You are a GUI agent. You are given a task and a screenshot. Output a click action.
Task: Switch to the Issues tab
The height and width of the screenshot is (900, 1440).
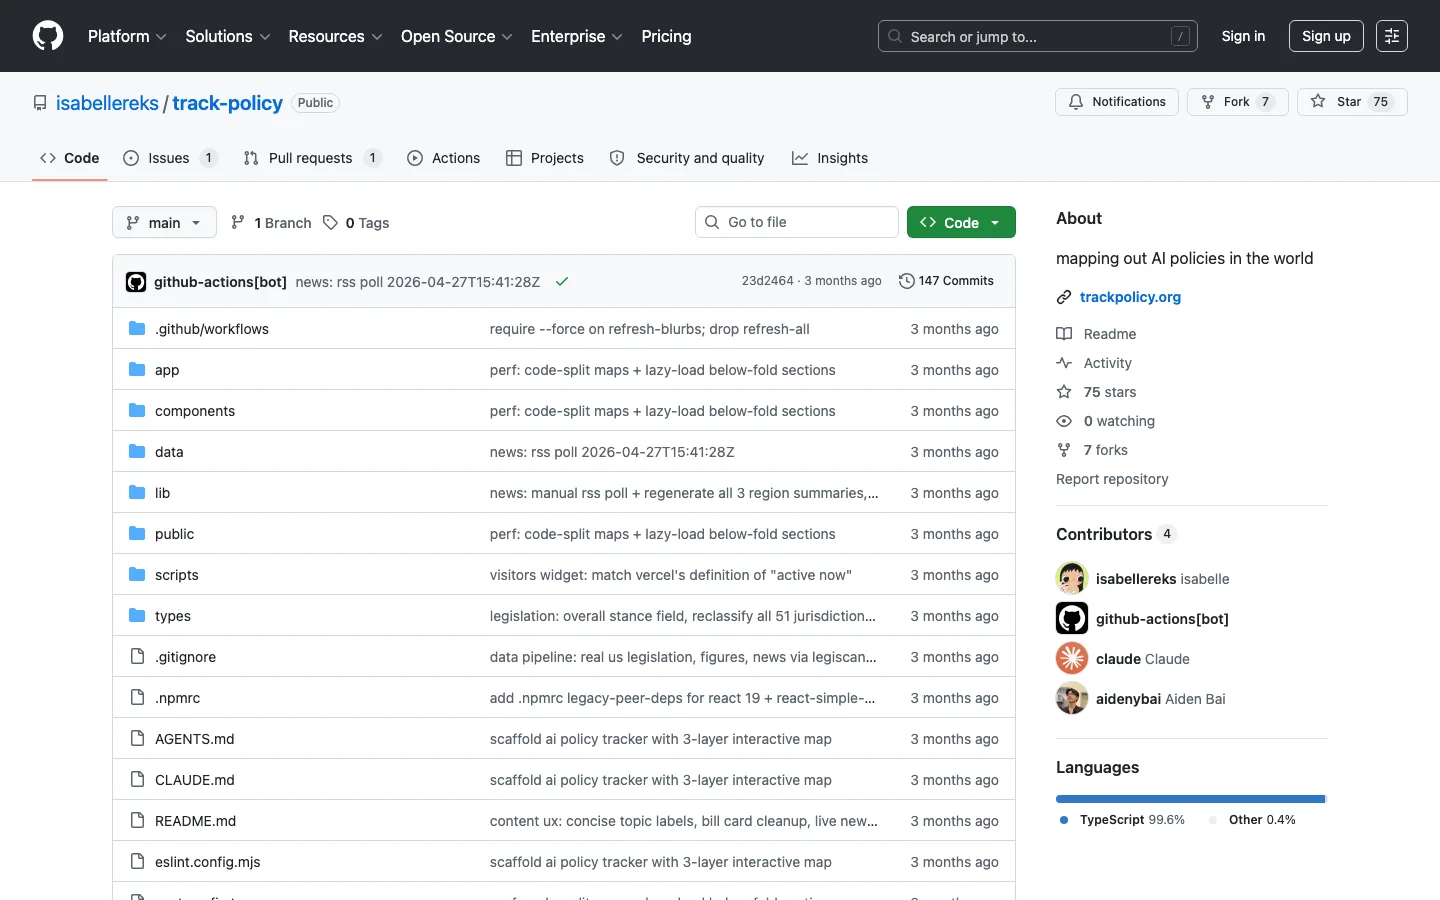pos(170,158)
